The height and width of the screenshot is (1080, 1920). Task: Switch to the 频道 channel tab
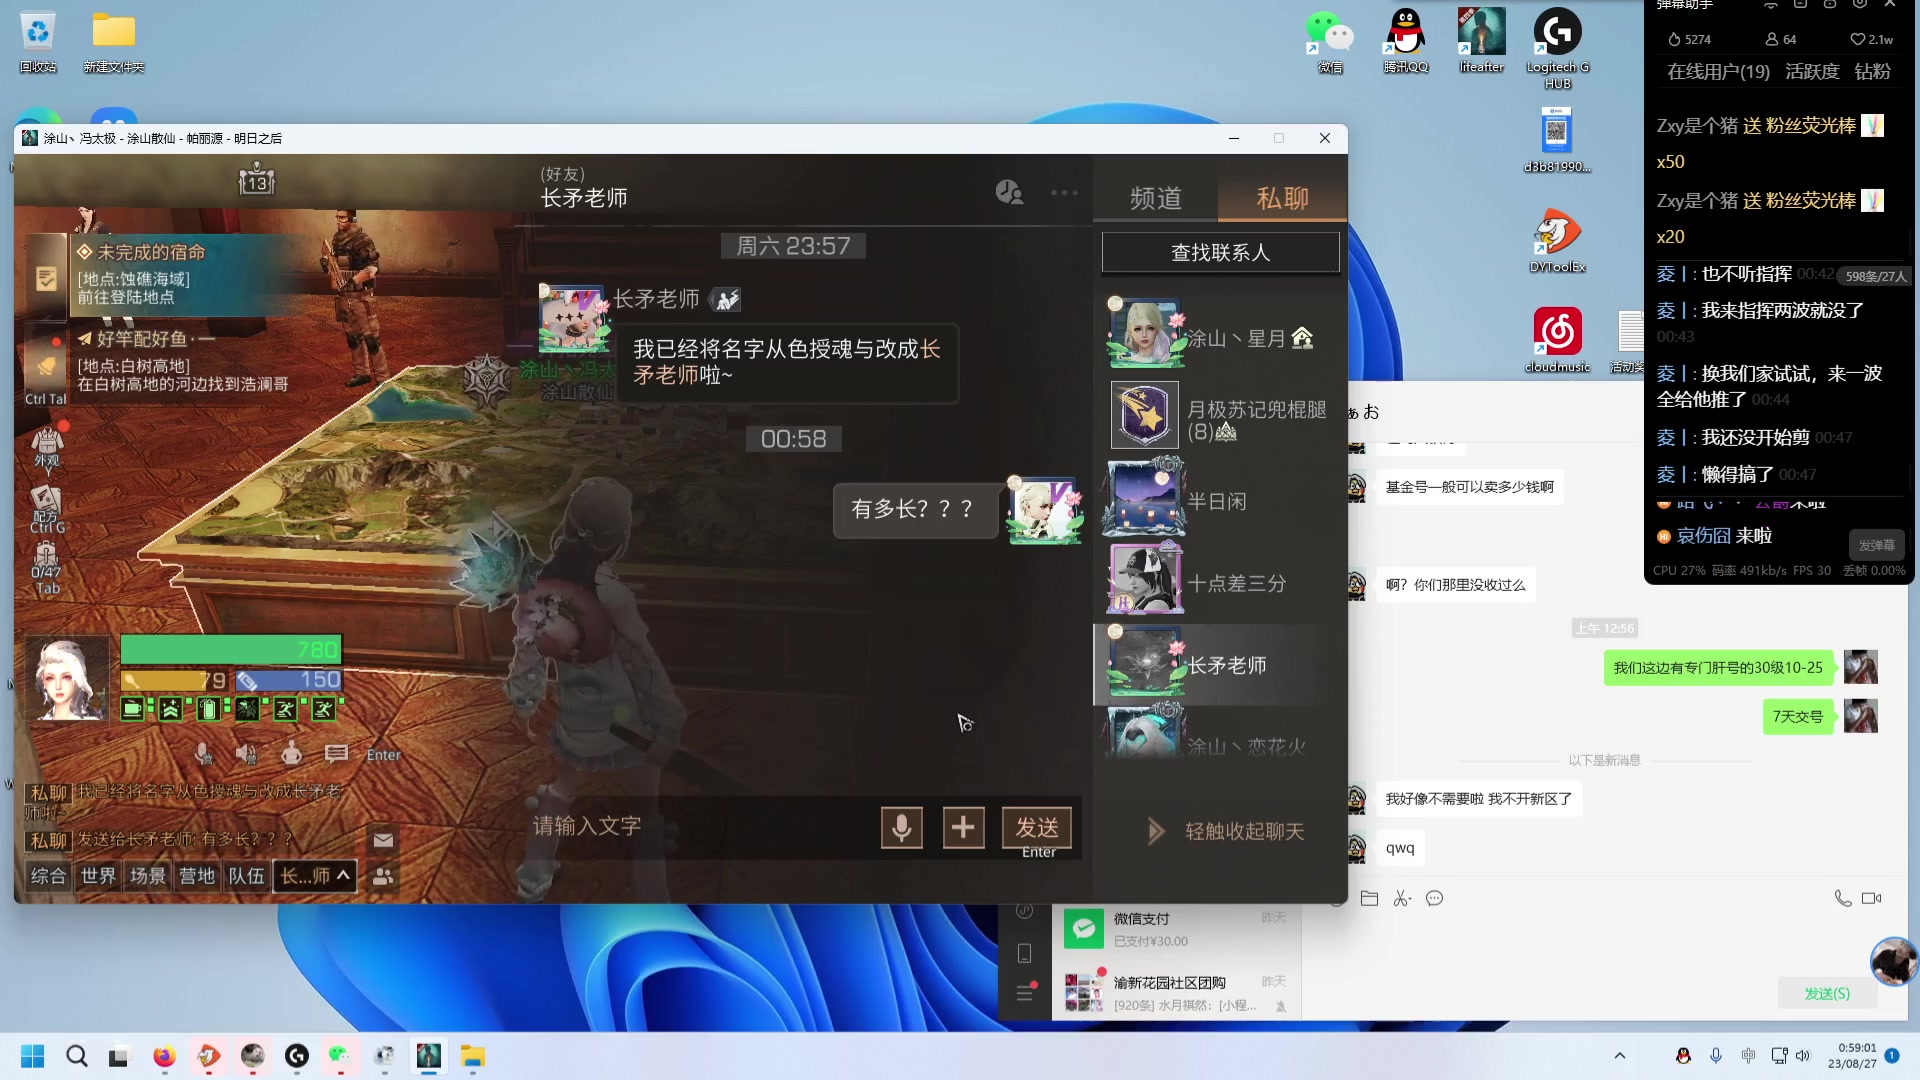(1154, 198)
